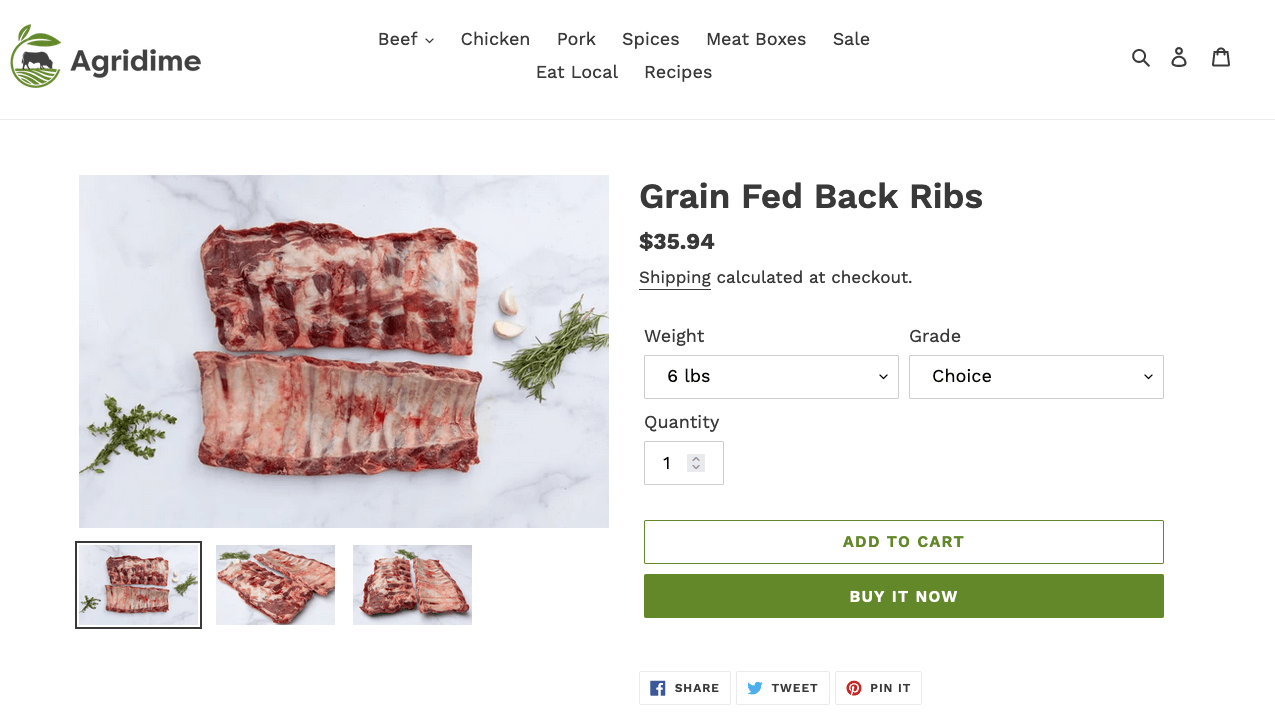The image size is (1275, 718).
Task: Click the quantity stepper up arrow
Action: click(694, 458)
